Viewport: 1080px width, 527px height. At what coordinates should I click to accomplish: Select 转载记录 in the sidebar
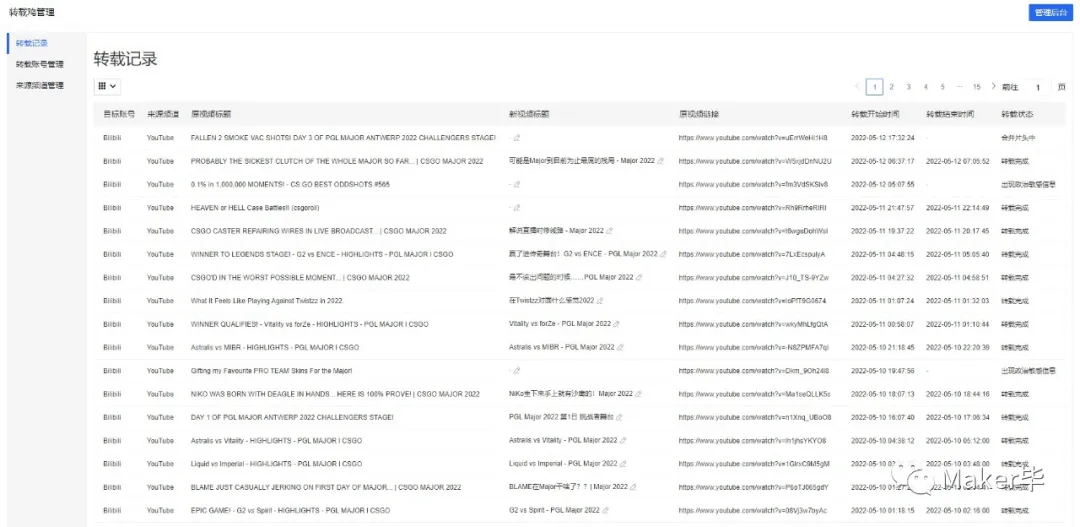[32, 43]
